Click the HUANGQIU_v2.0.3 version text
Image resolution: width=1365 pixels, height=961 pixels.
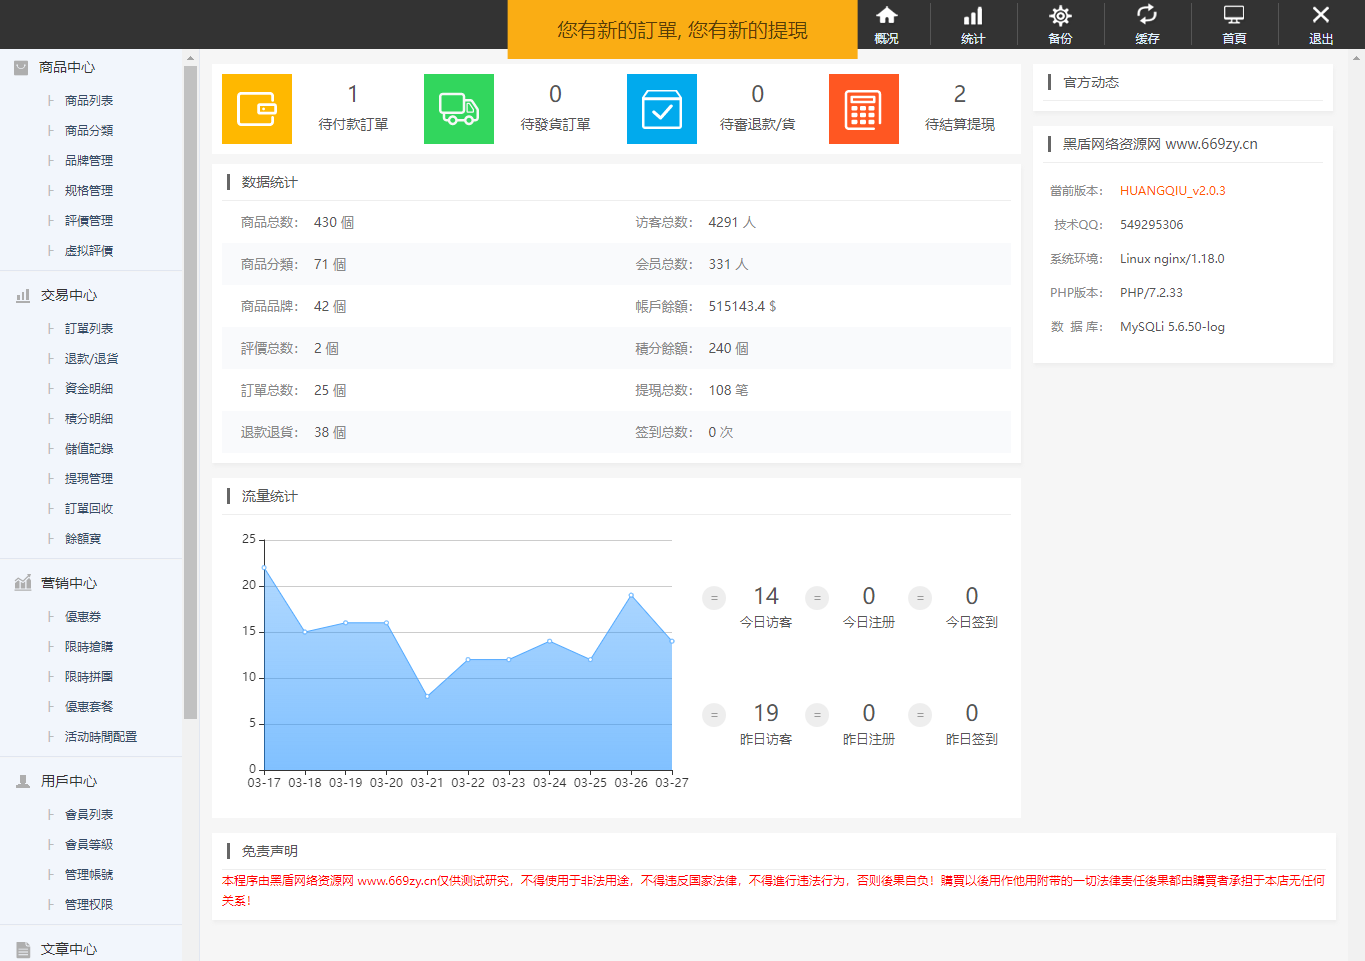(x=1172, y=191)
